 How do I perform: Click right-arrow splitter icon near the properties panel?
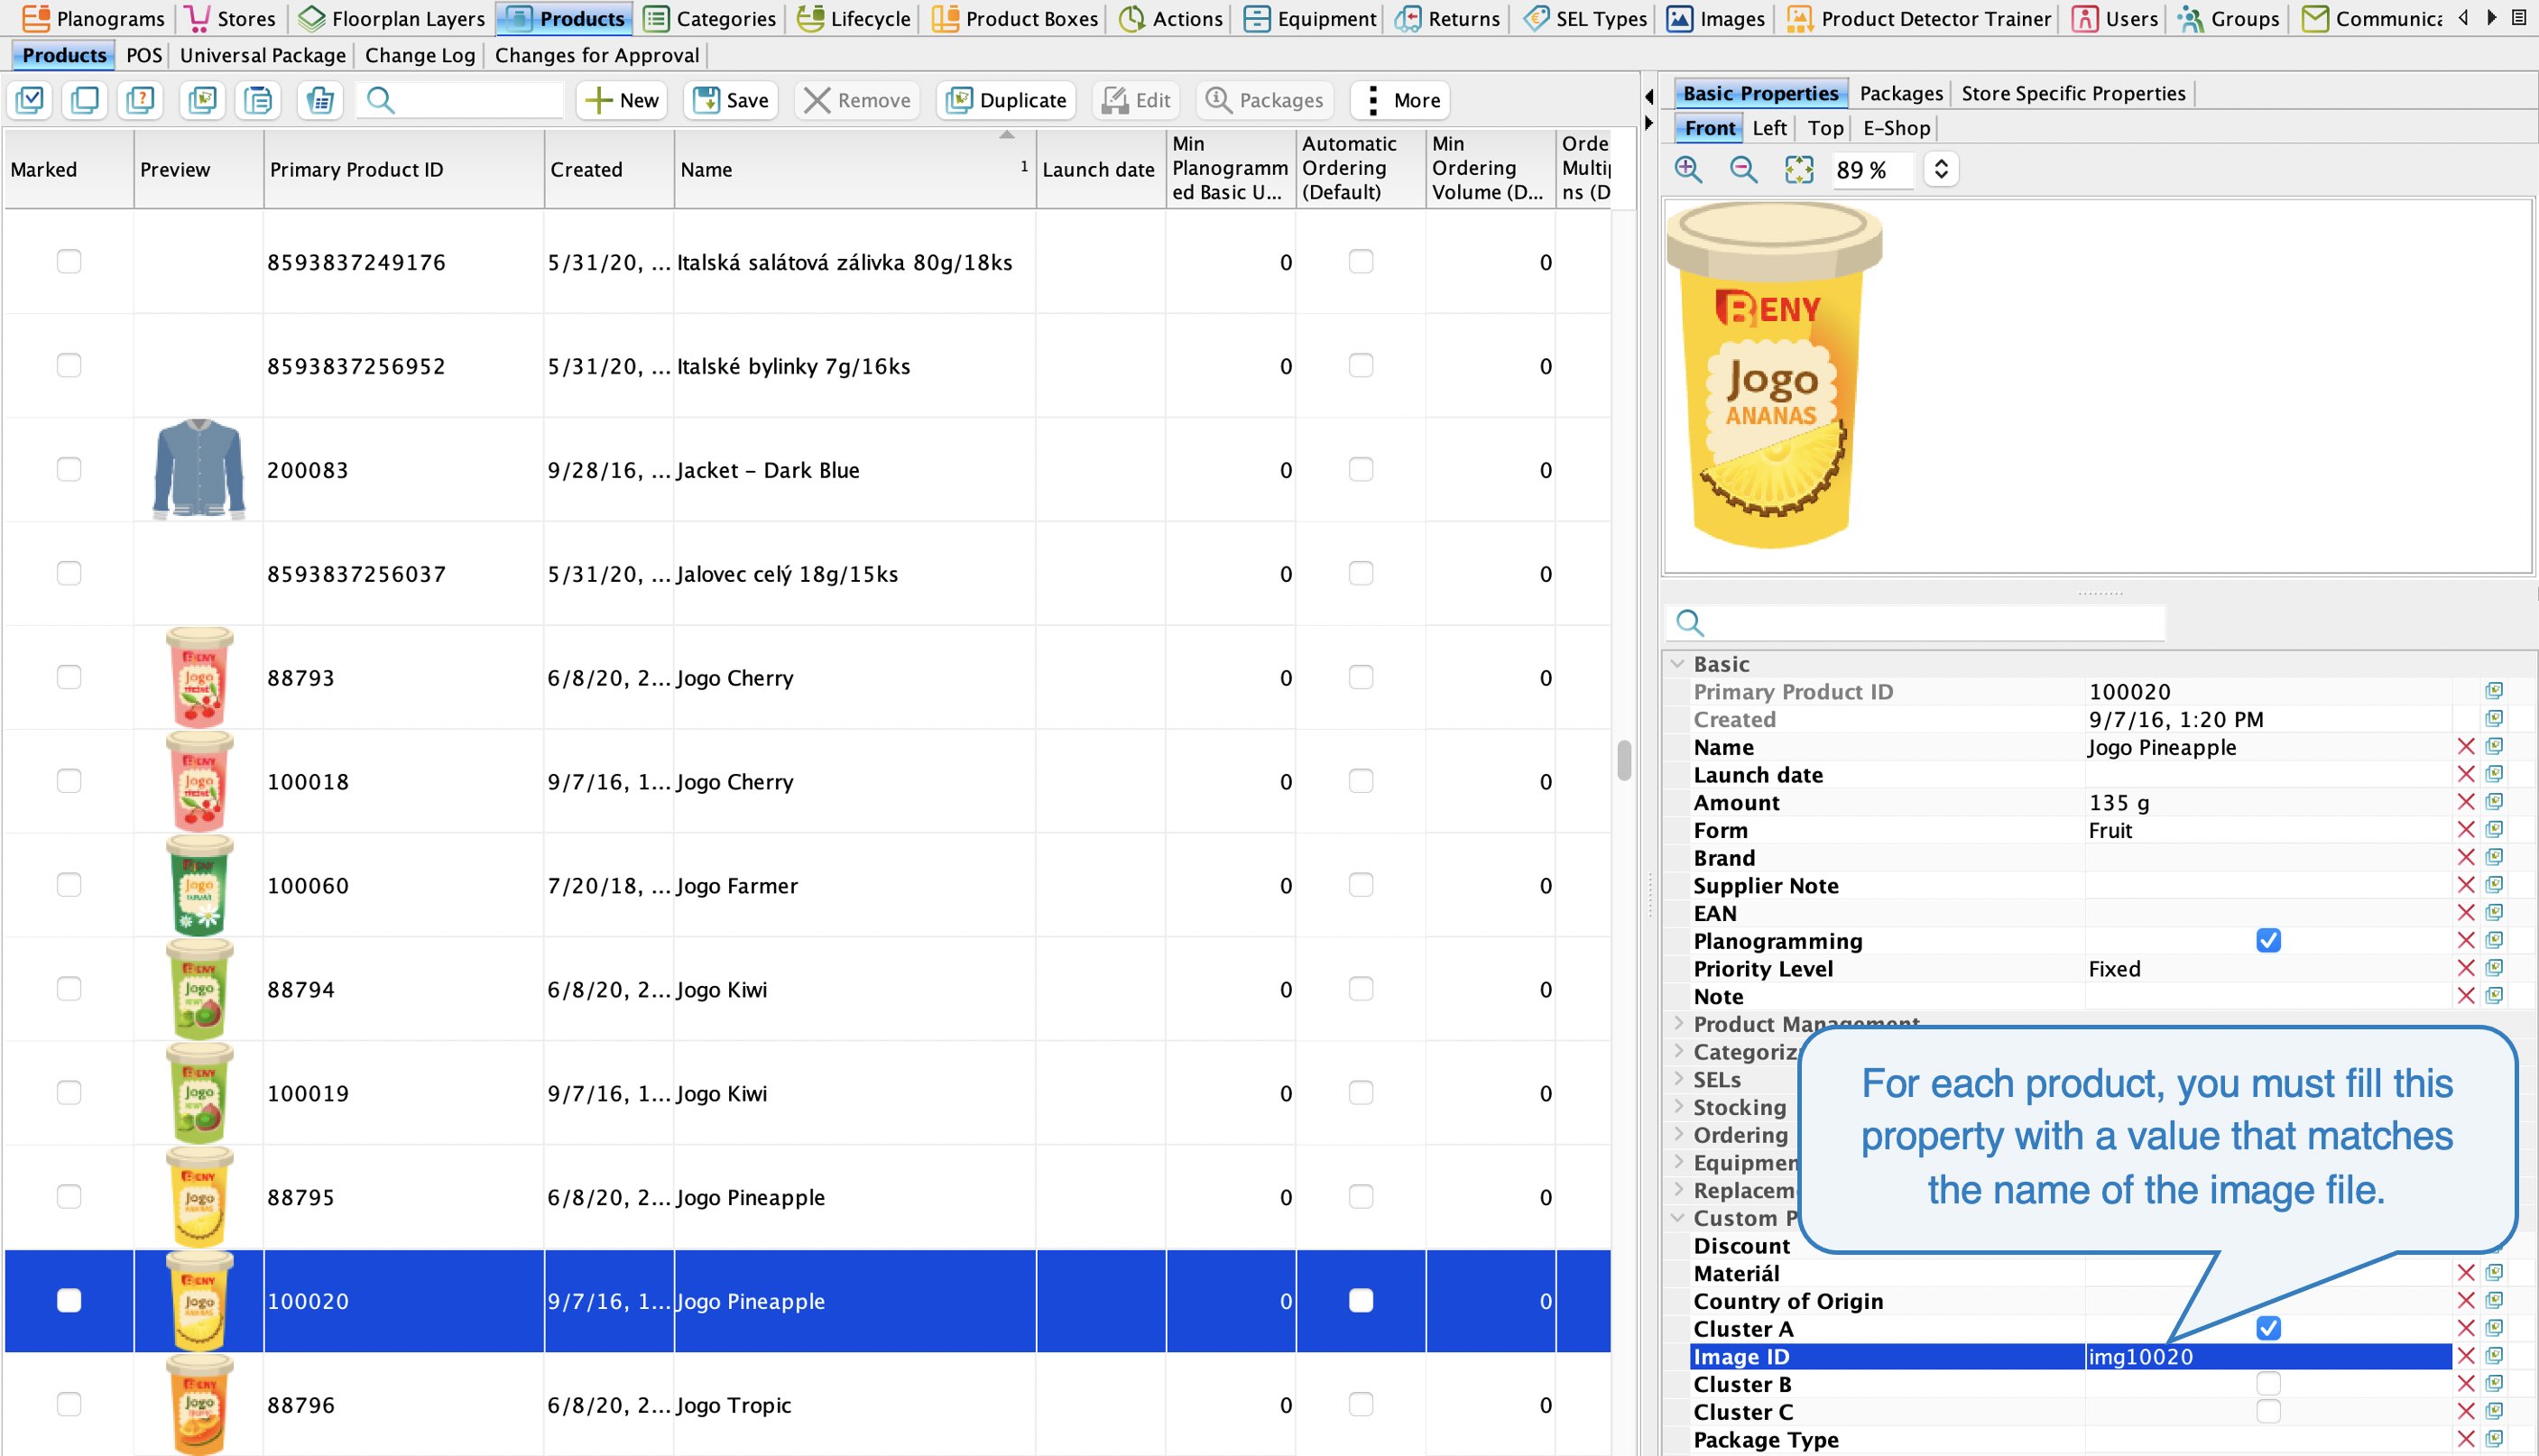tap(1649, 123)
